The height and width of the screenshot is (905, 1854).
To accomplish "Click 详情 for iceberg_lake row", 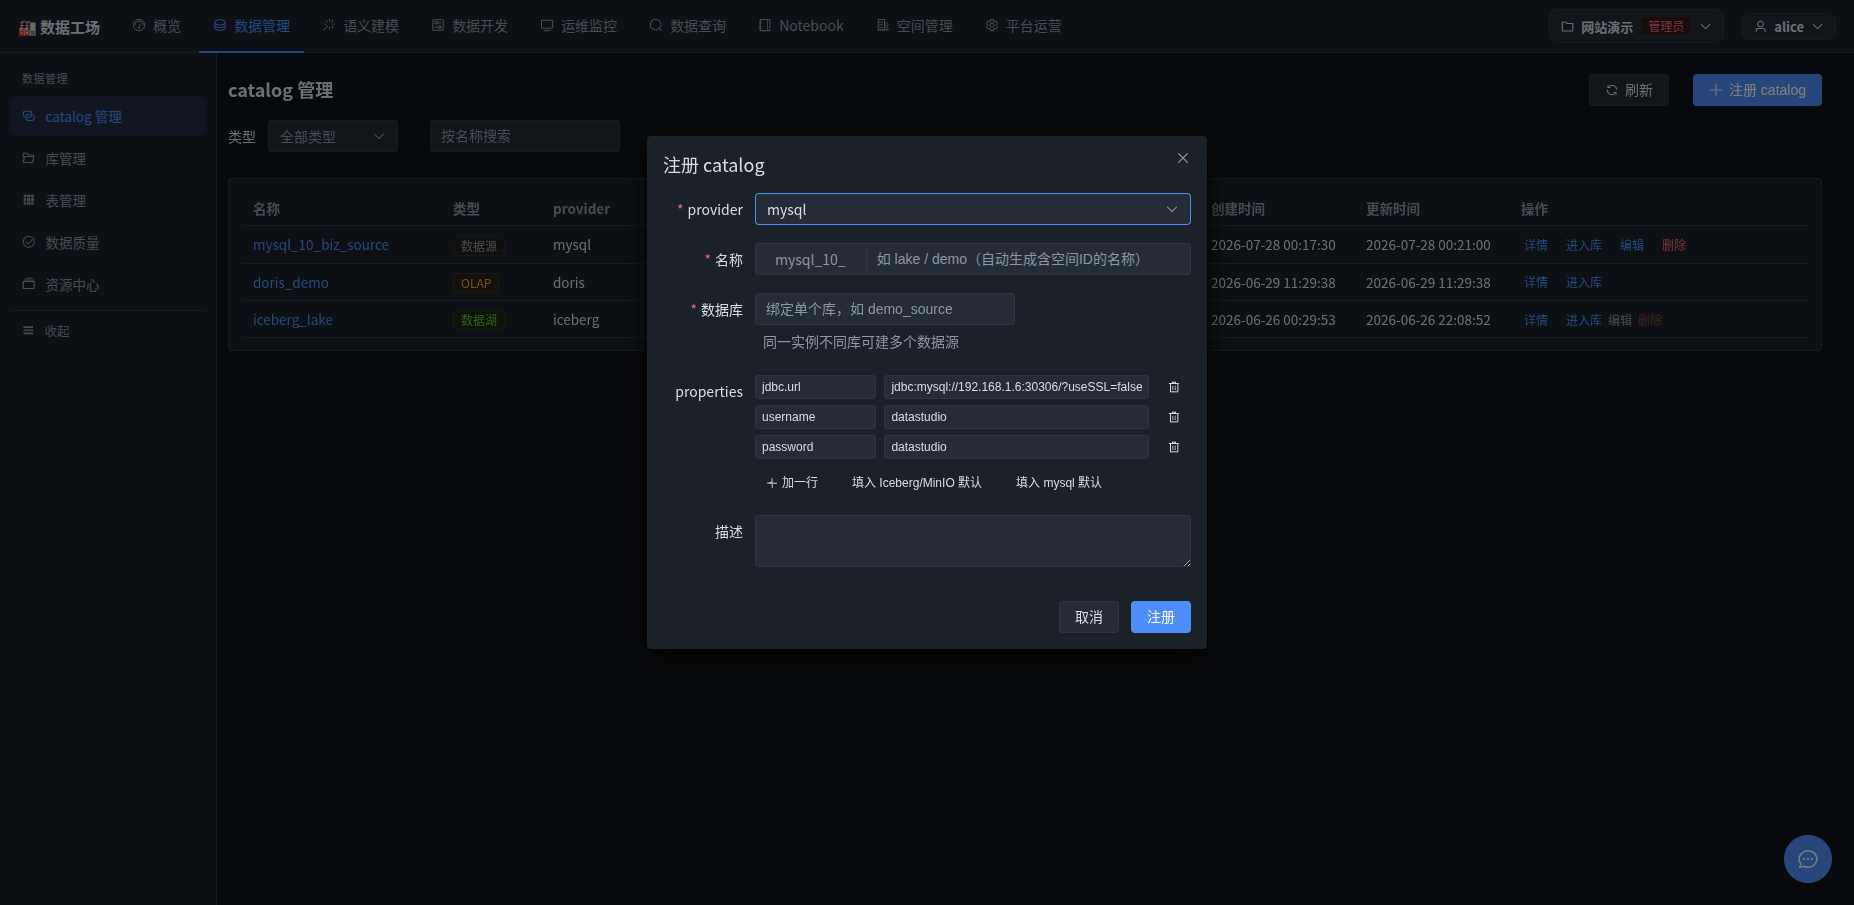I will coord(1536,320).
